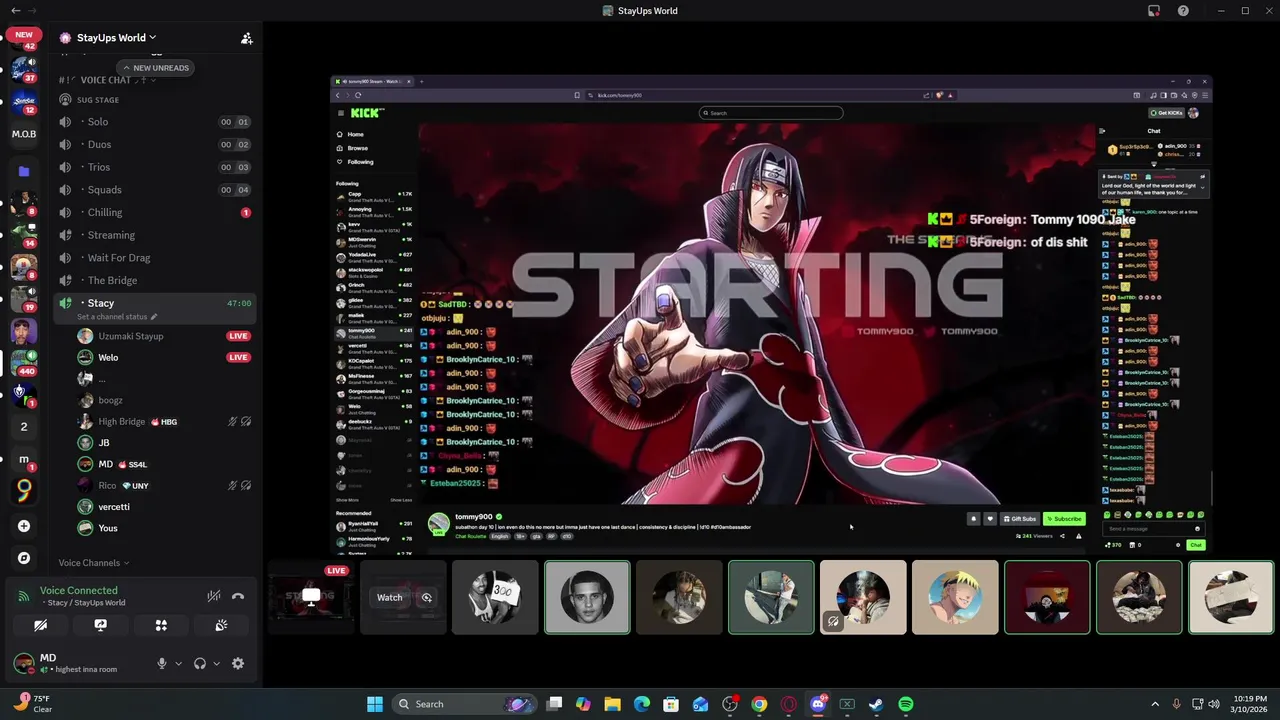Viewport: 1280px width, 720px height.
Task: Open Discord inbox icon in title bar
Action: [1154, 11]
